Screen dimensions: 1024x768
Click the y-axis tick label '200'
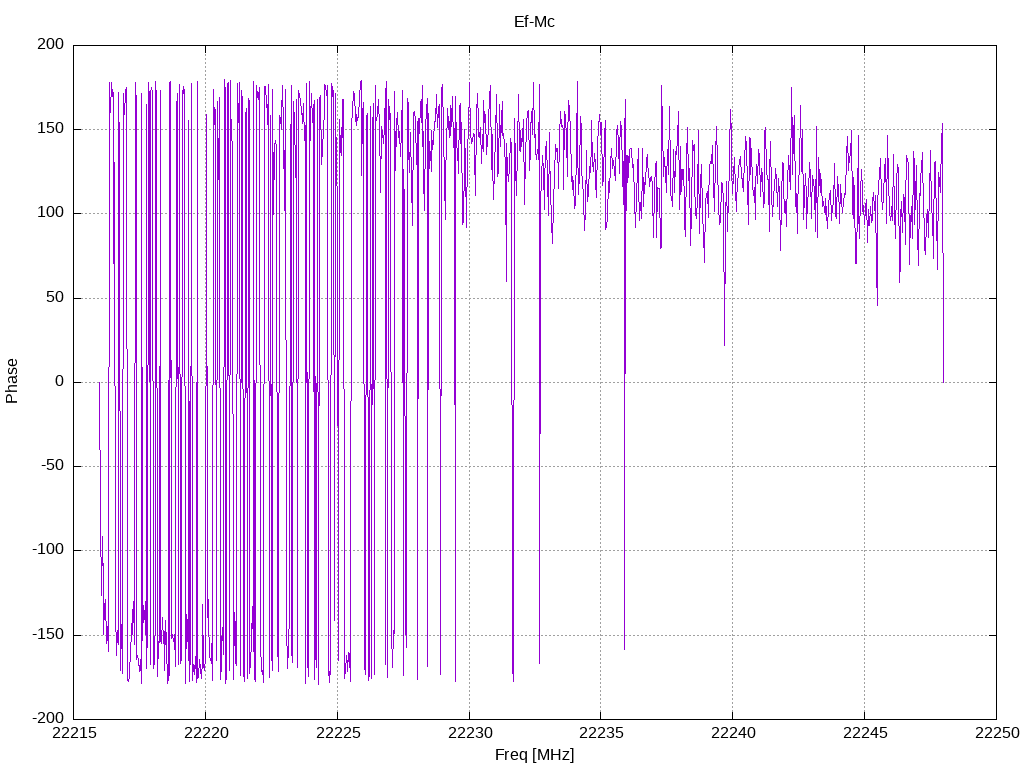pyautogui.click(x=51, y=44)
